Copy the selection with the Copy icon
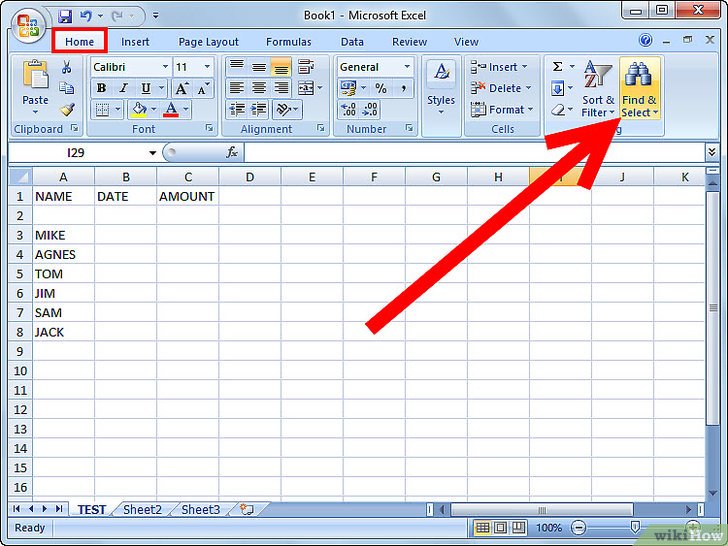Viewport: 728px width, 546px height. point(67,88)
